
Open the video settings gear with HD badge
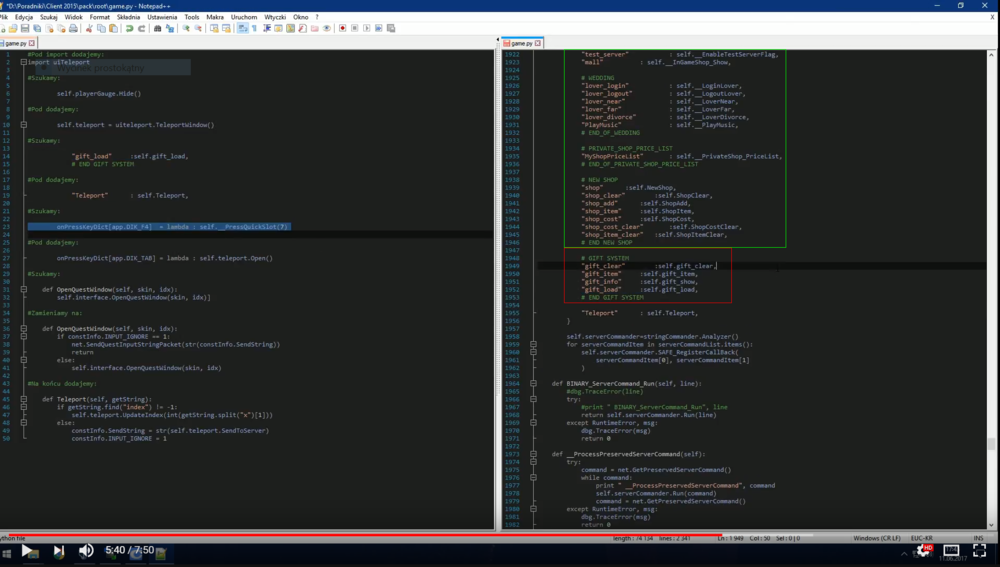923,550
